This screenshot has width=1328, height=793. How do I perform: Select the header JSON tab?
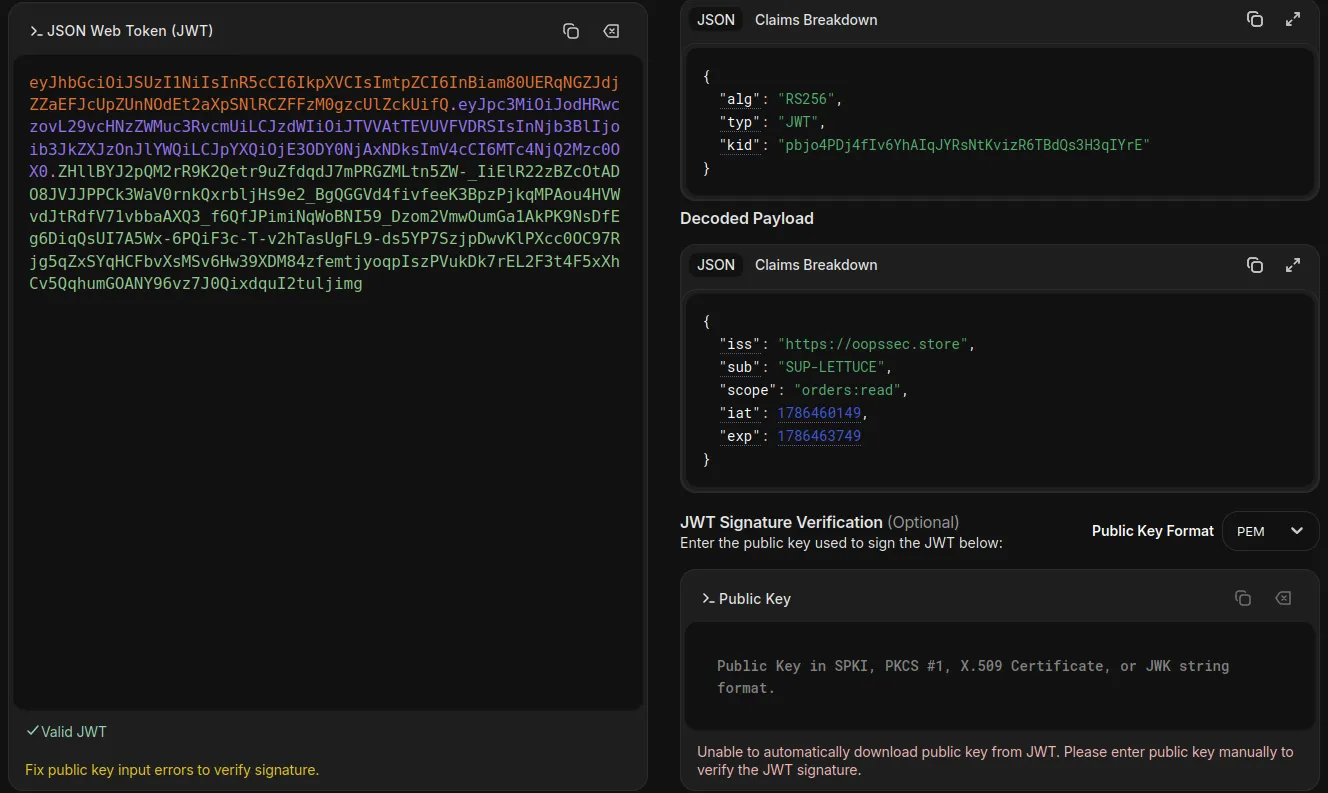[x=716, y=20]
